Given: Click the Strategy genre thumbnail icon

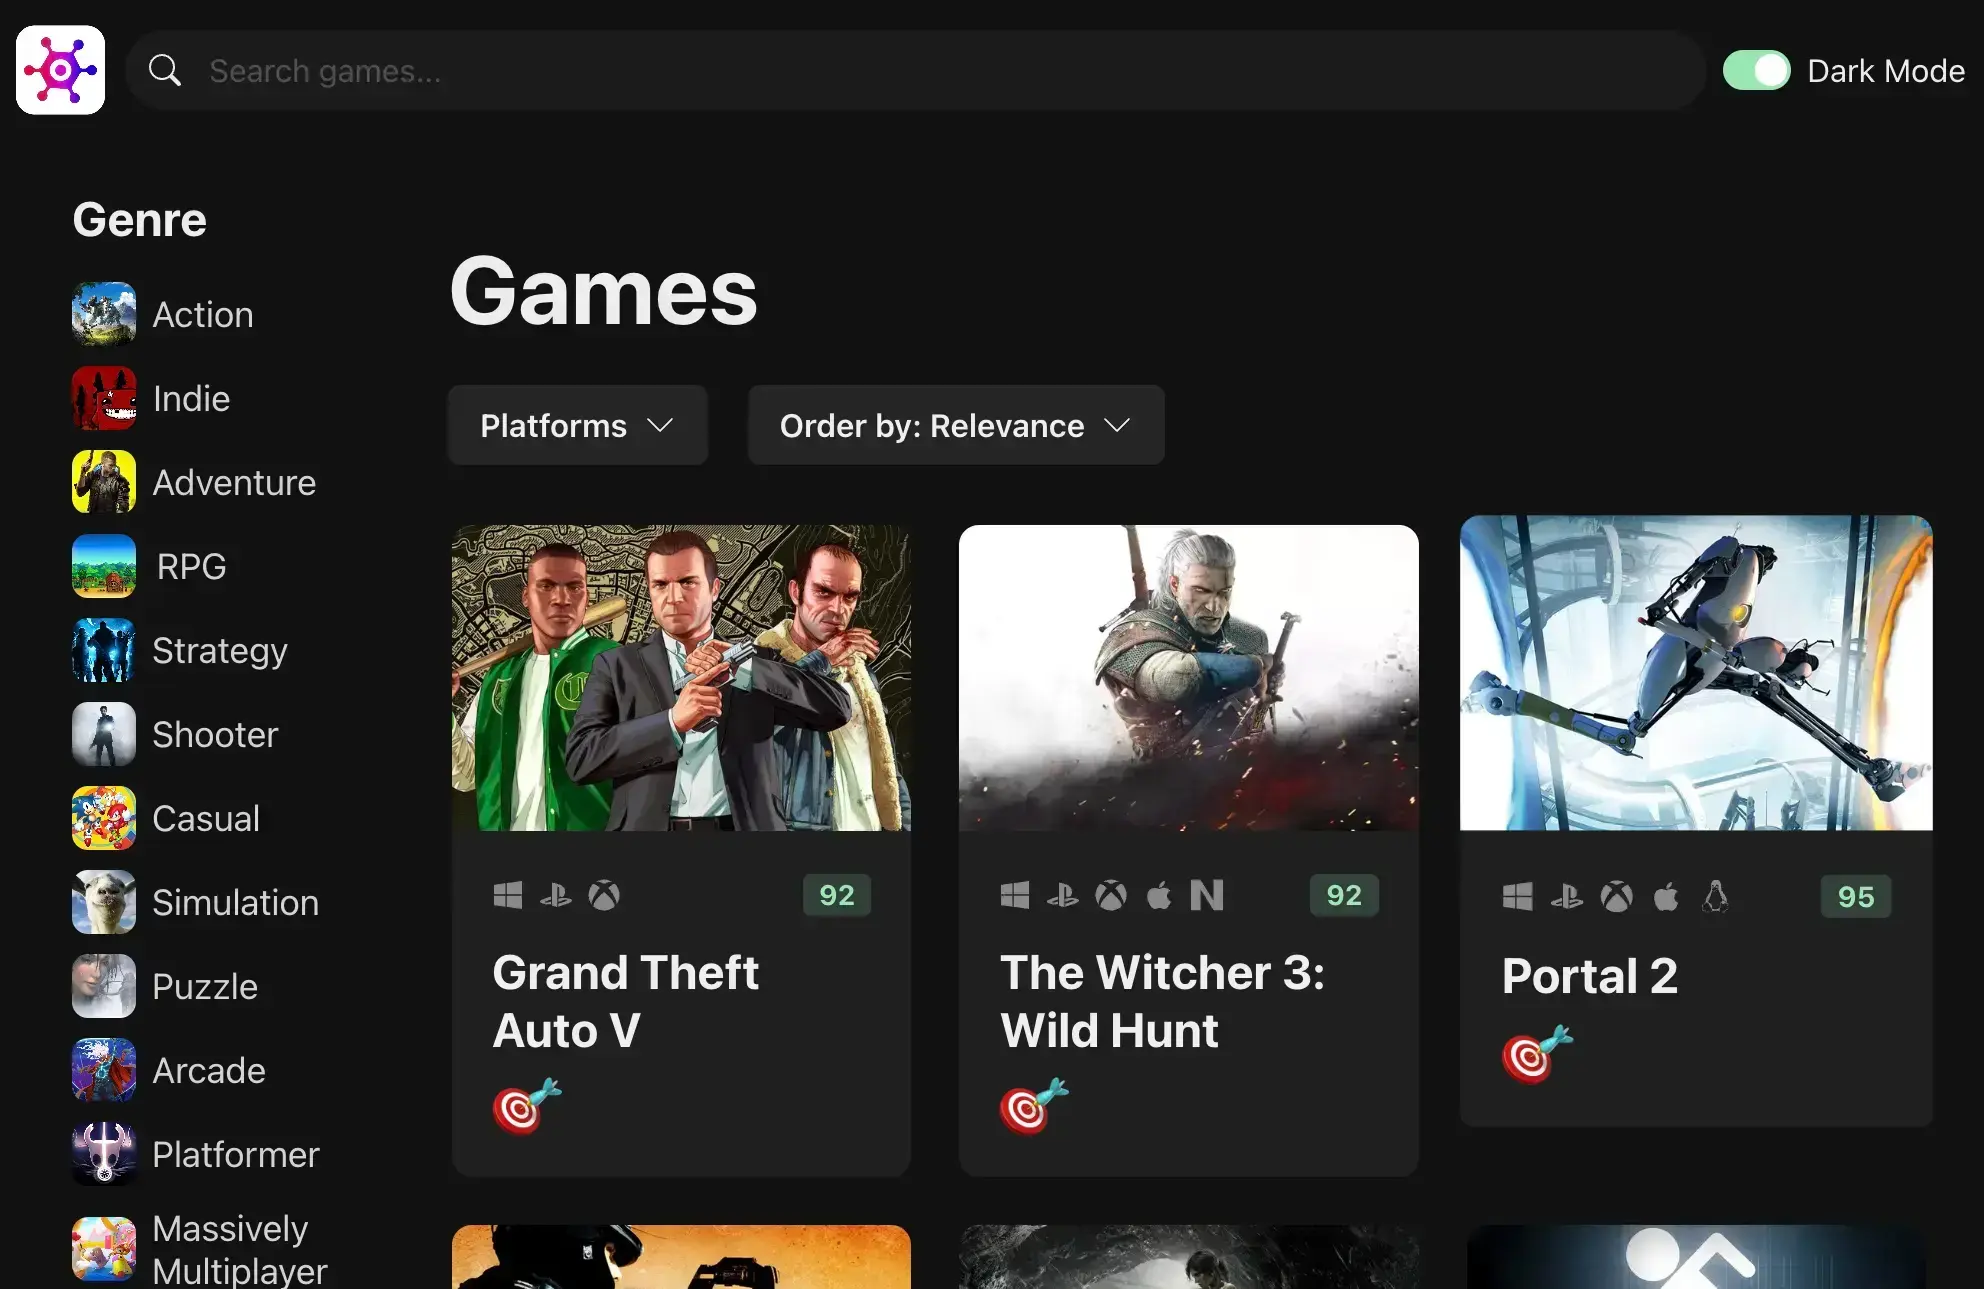Looking at the screenshot, I should pos(104,650).
